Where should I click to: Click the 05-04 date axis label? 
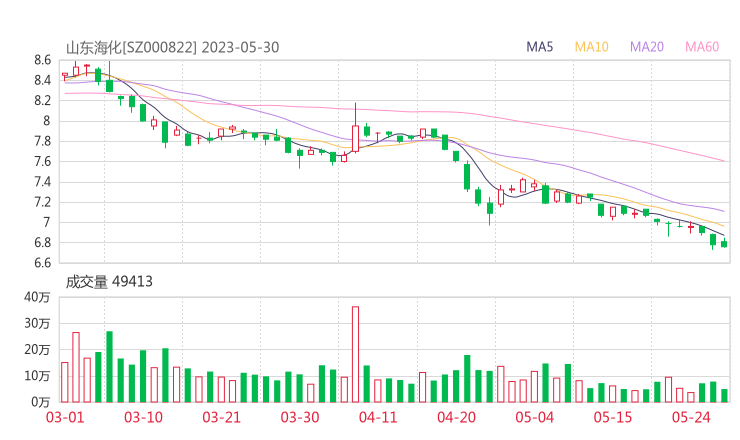pos(534,417)
